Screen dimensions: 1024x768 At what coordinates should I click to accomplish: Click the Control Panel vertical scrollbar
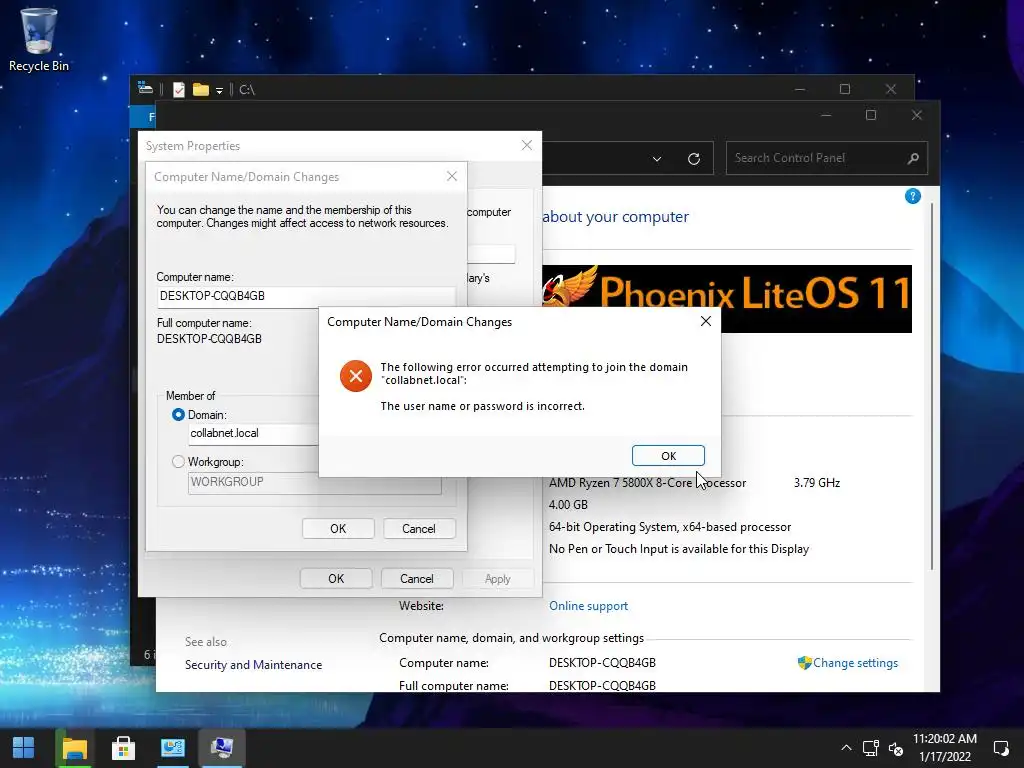pos(932,385)
